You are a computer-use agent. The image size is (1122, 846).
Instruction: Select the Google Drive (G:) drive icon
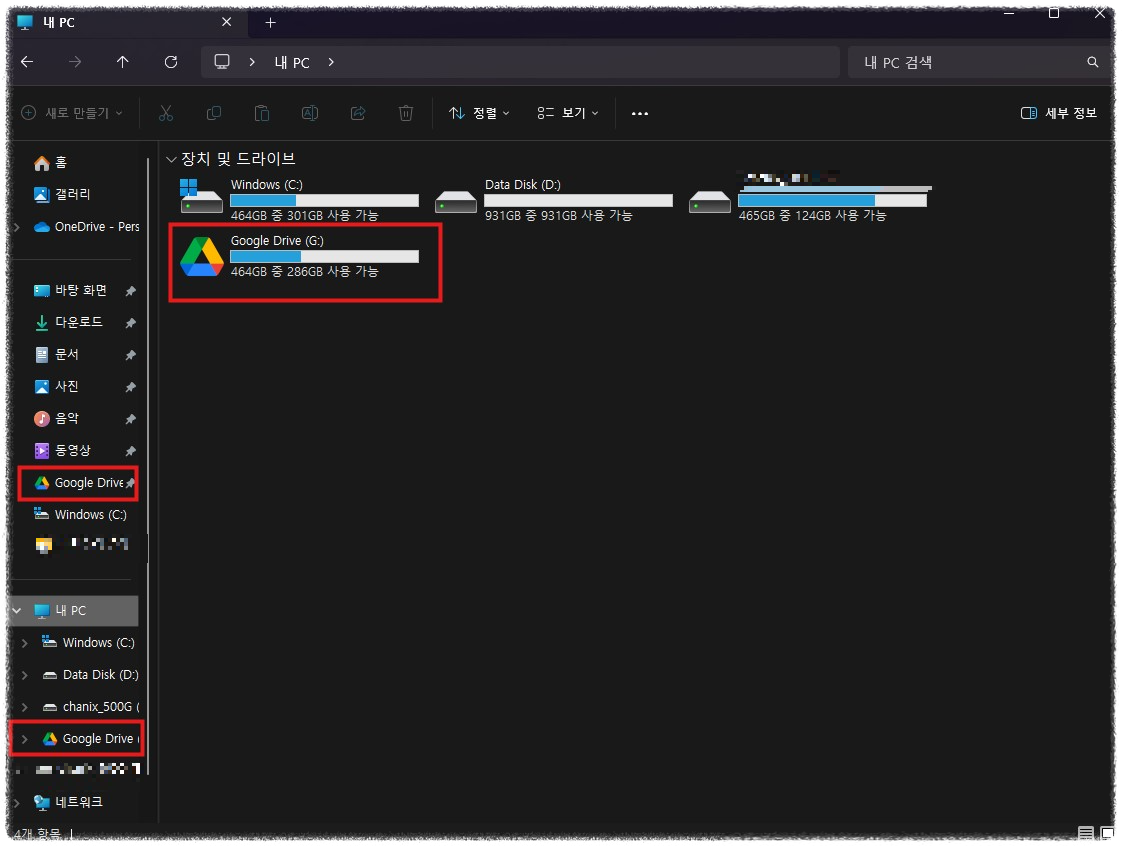coord(202,257)
